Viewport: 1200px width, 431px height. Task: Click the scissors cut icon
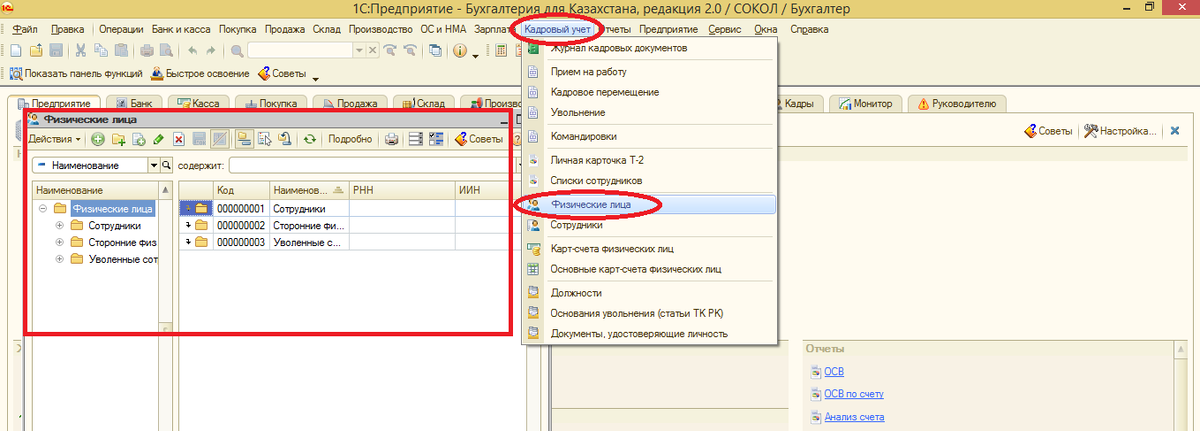[x=80, y=50]
